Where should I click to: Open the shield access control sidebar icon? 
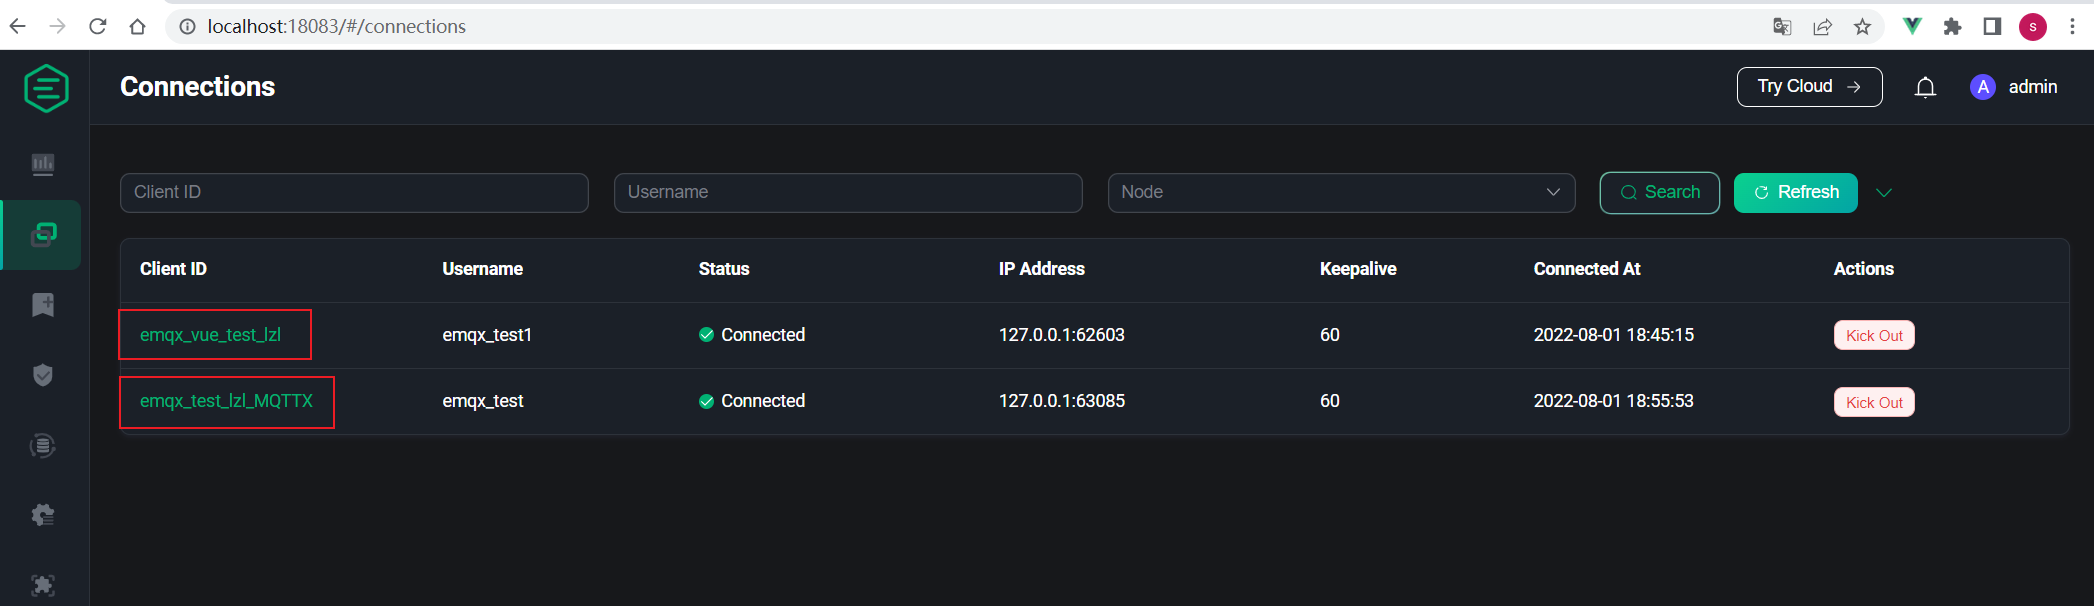coord(43,375)
